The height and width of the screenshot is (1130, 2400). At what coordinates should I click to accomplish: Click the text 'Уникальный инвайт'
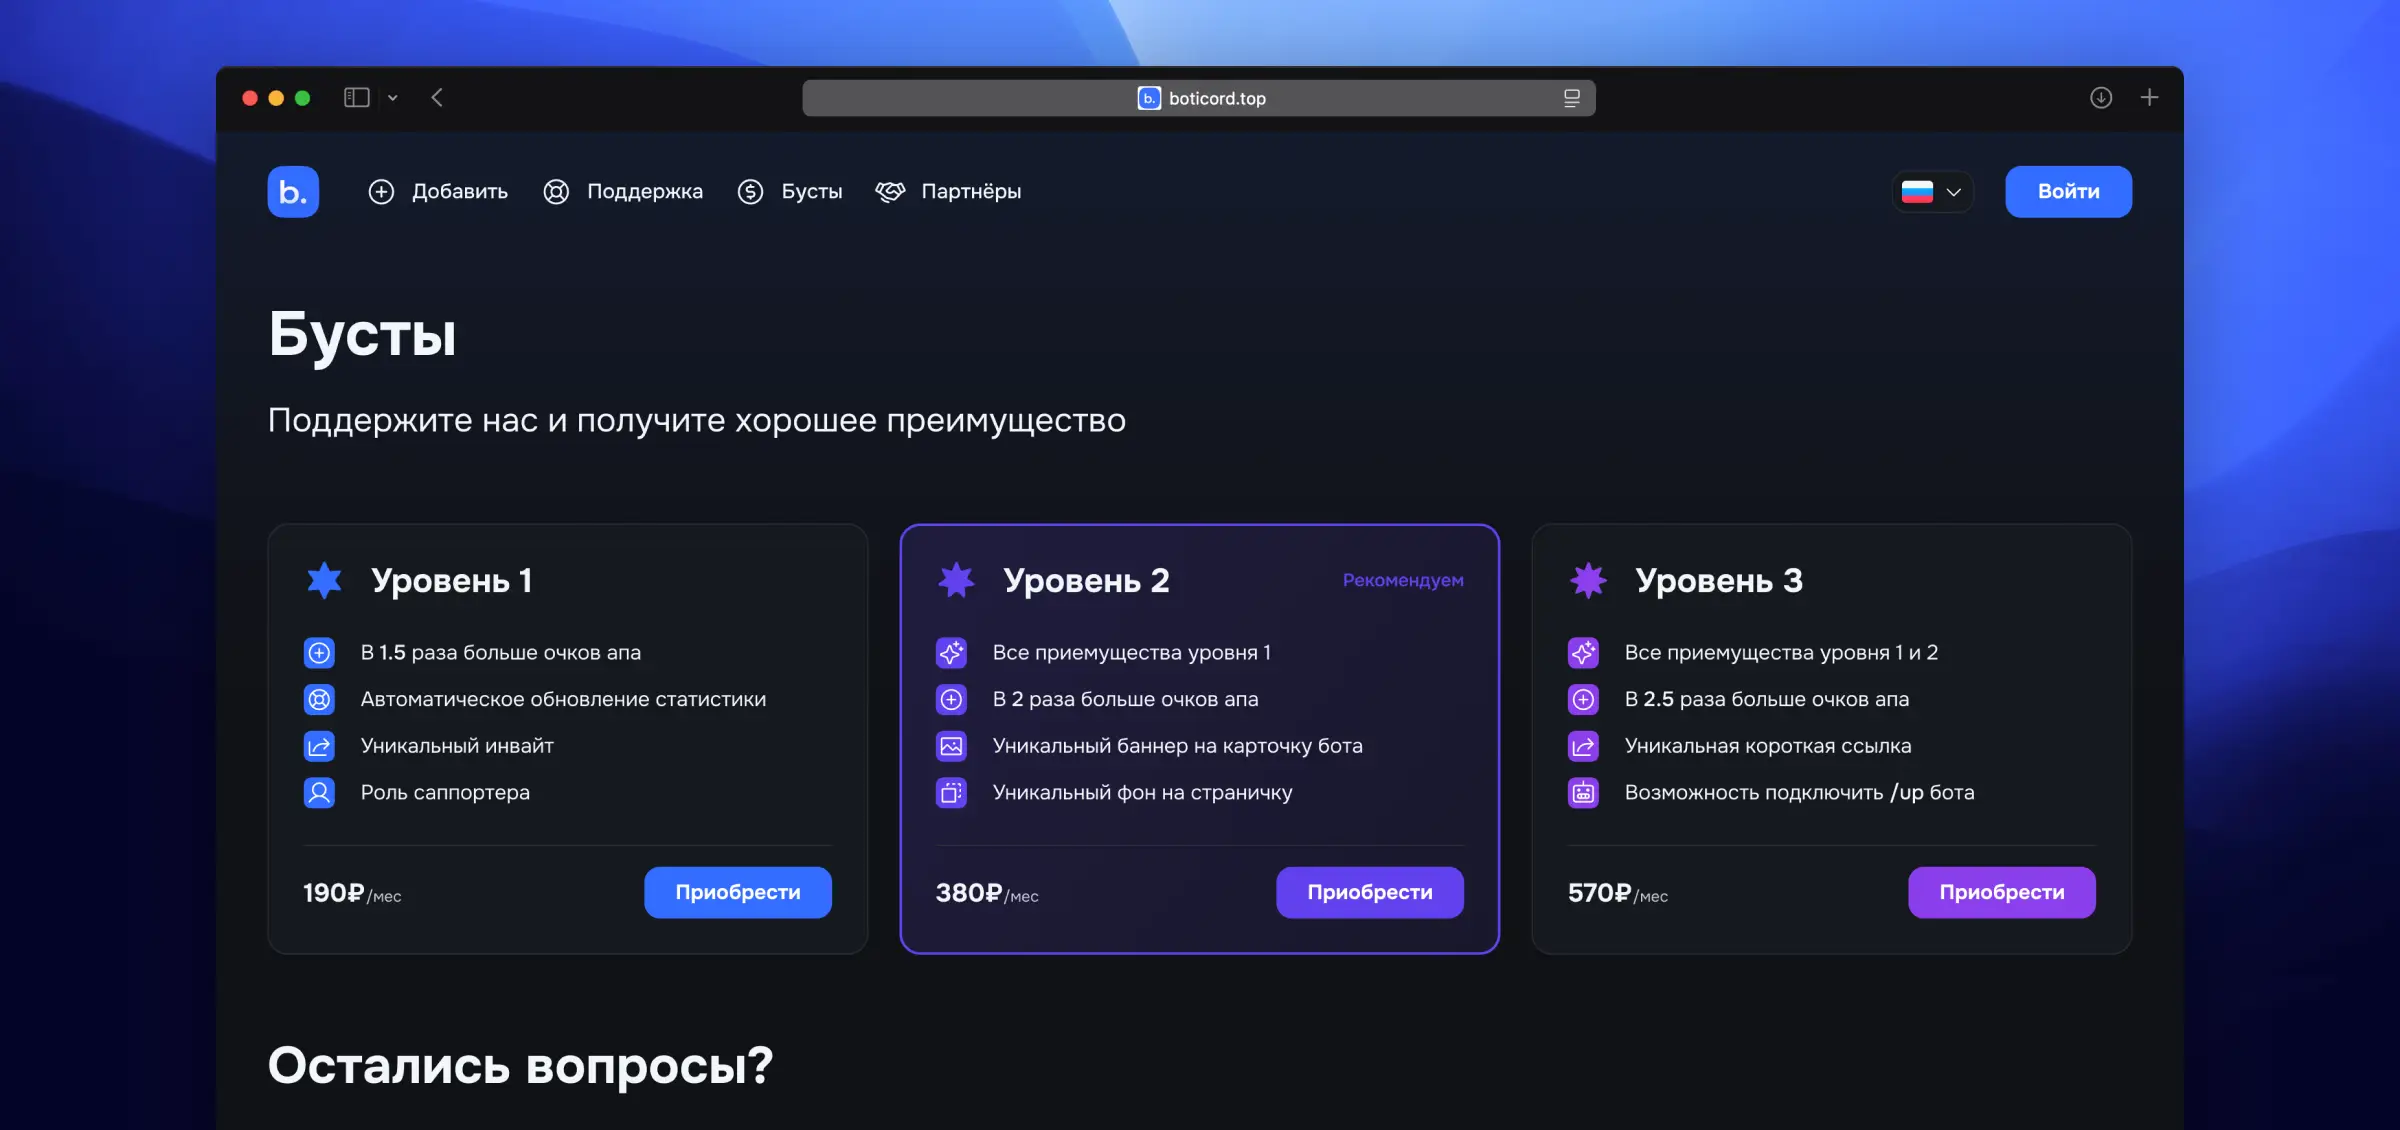[457, 746]
